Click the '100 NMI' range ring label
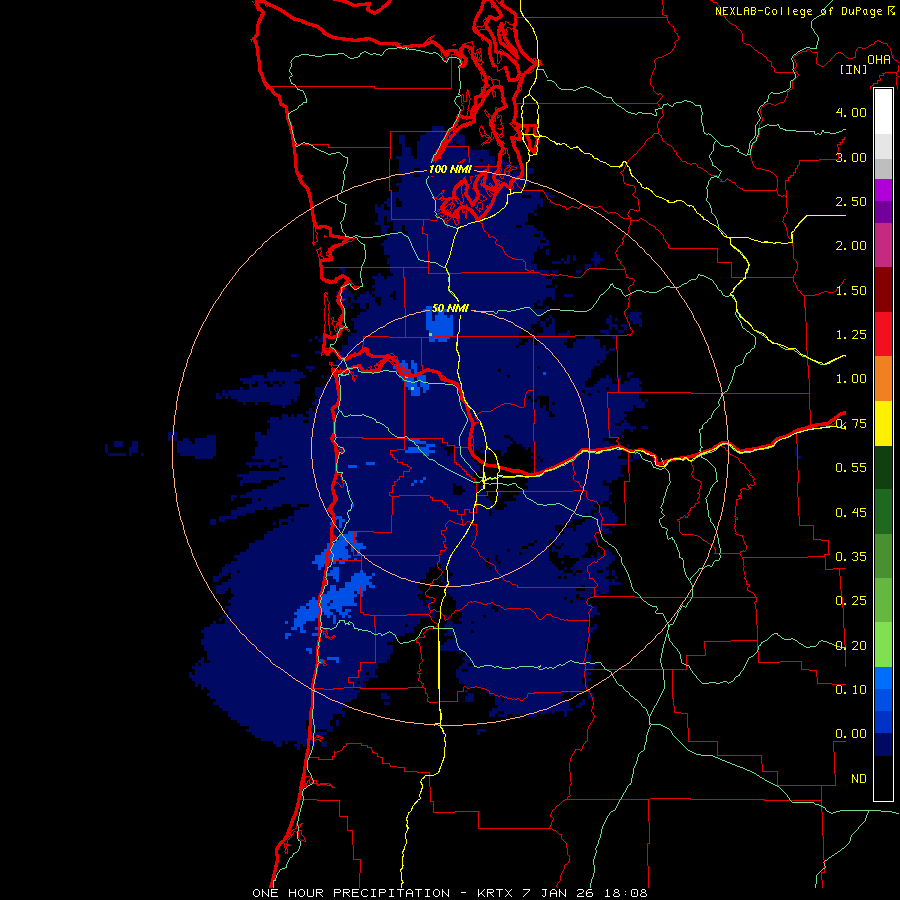The width and height of the screenshot is (900, 900). 450,169
